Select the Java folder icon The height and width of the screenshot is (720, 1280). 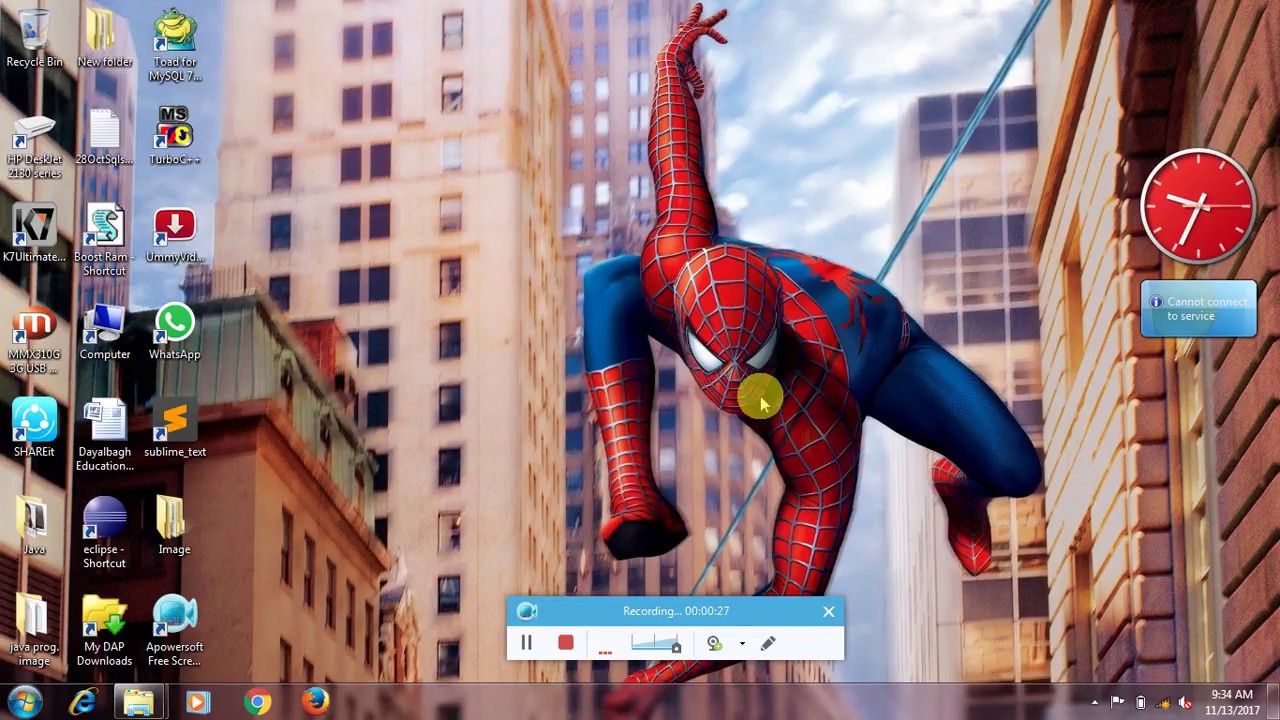pos(35,526)
